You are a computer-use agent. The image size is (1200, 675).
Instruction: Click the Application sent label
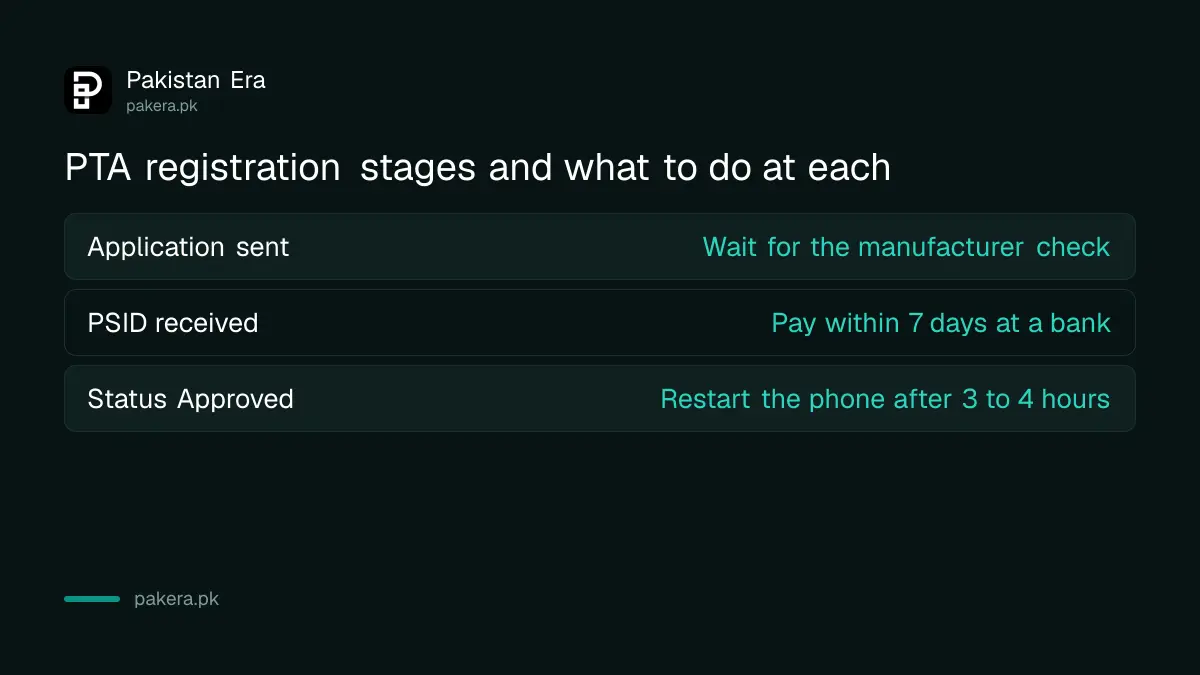click(188, 247)
